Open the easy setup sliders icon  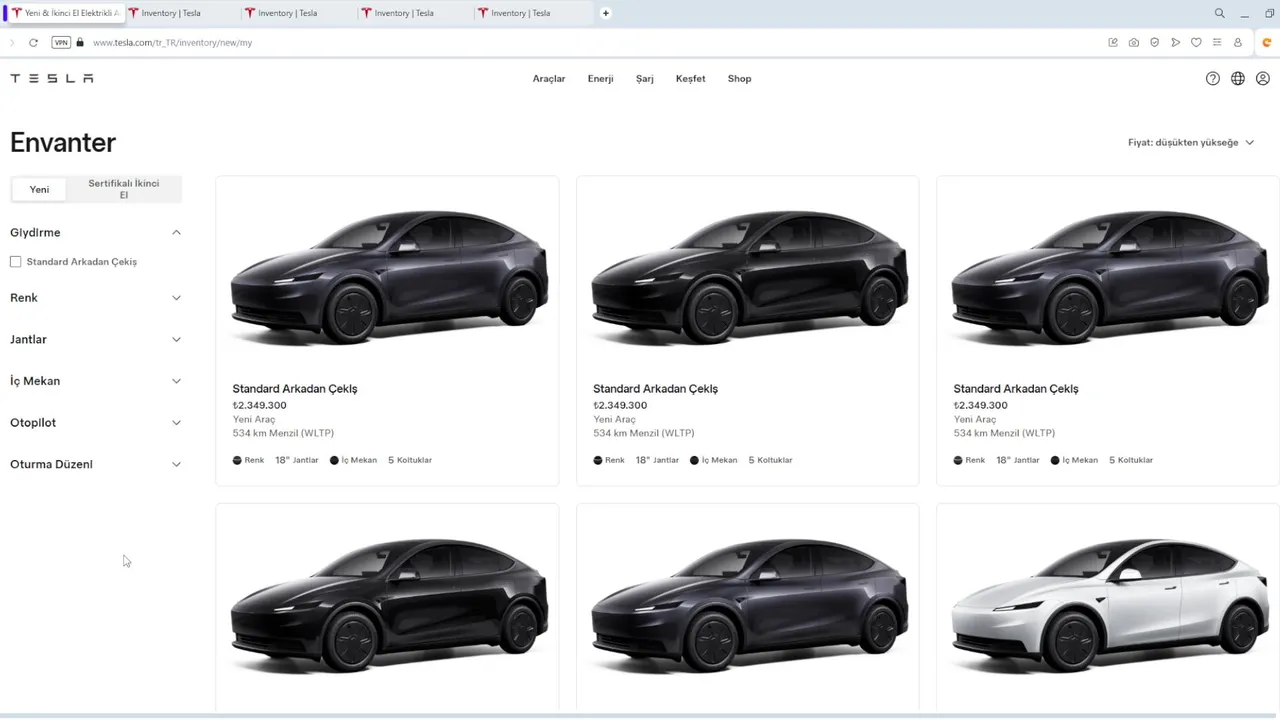[x=1217, y=42]
